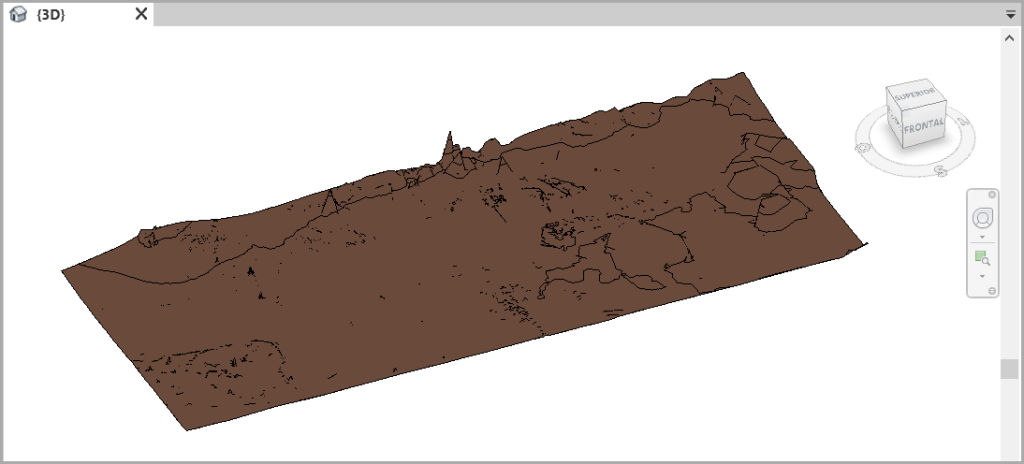Expand the Steering Wheels dropdown arrow
Screen dimensions: 1024x464
(x=982, y=237)
